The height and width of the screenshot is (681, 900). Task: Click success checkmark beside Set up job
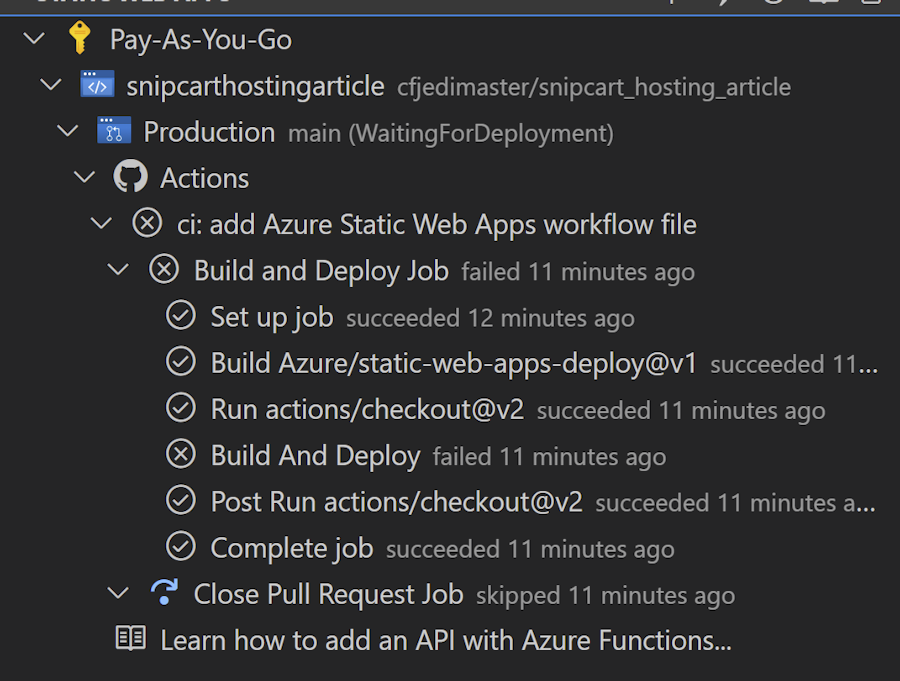tap(181, 316)
